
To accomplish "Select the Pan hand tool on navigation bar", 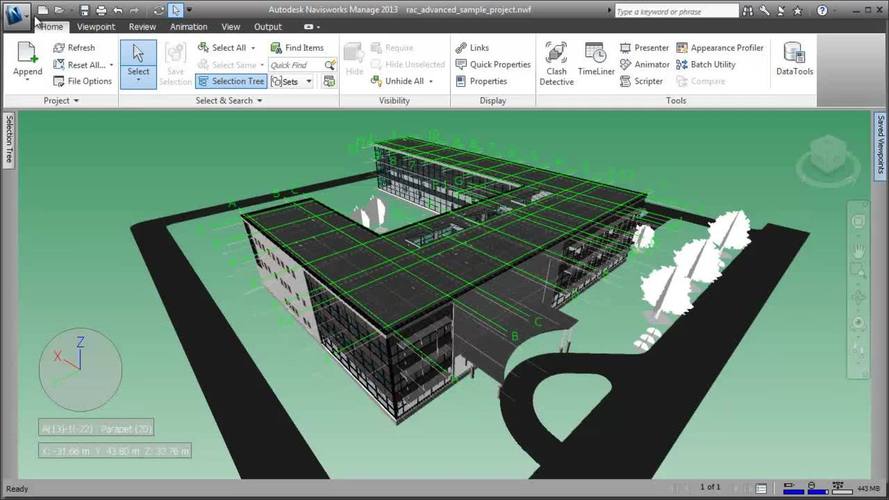I will pyautogui.click(x=858, y=250).
